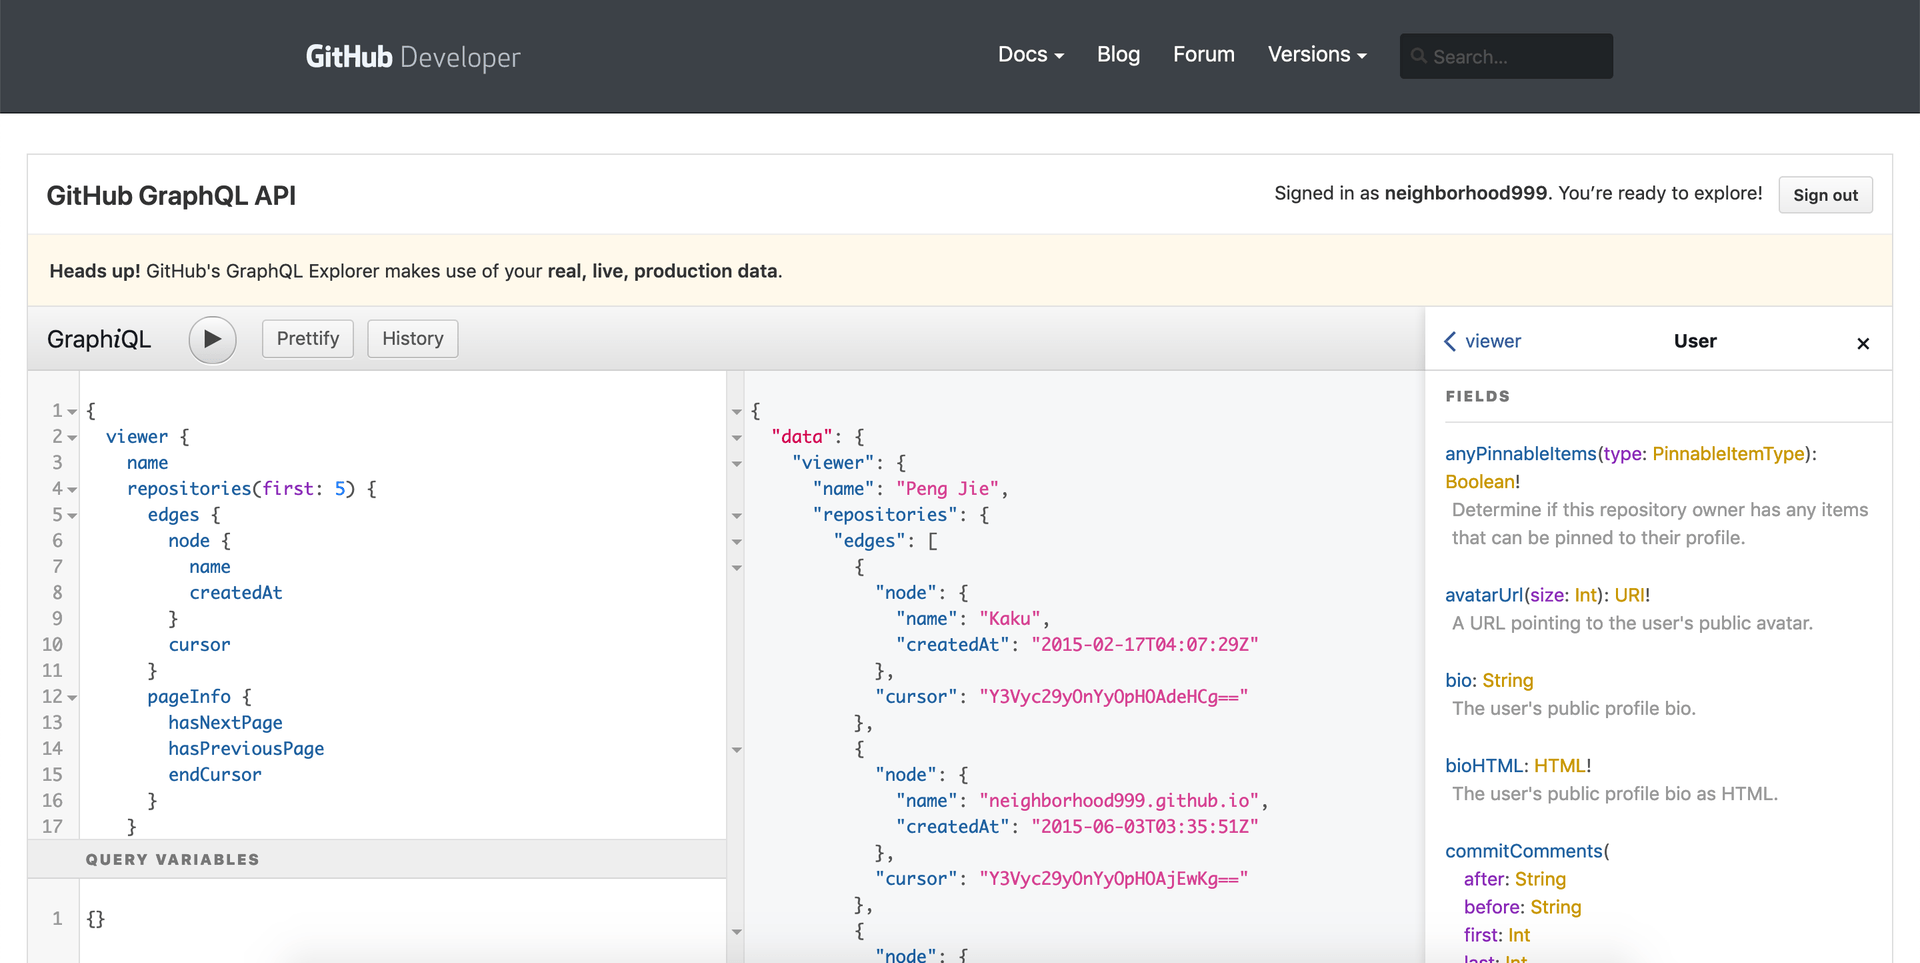Collapse the viewer block fold arrow
The width and height of the screenshot is (1920, 963).
(72, 438)
